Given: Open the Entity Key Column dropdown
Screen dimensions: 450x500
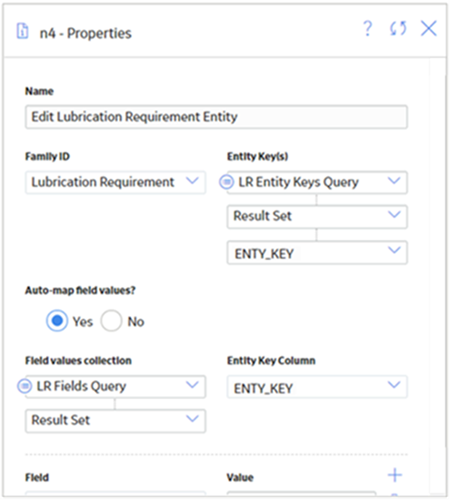Looking at the screenshot, I should click(x=317, y=387).
